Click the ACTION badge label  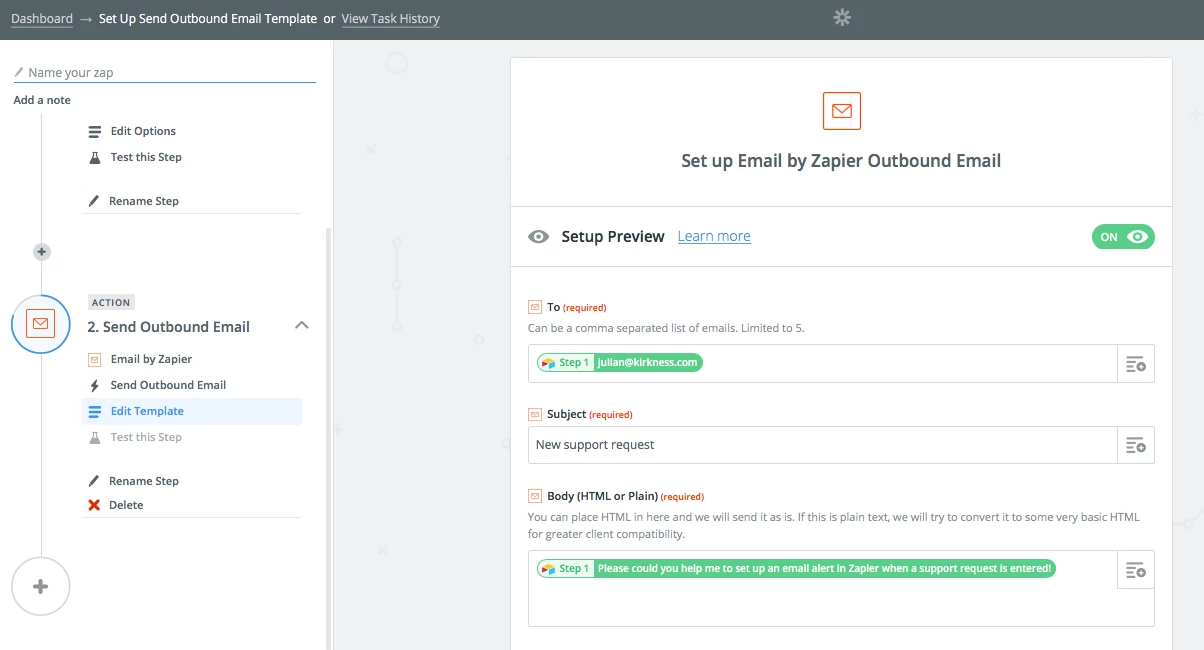pos(111,302)
